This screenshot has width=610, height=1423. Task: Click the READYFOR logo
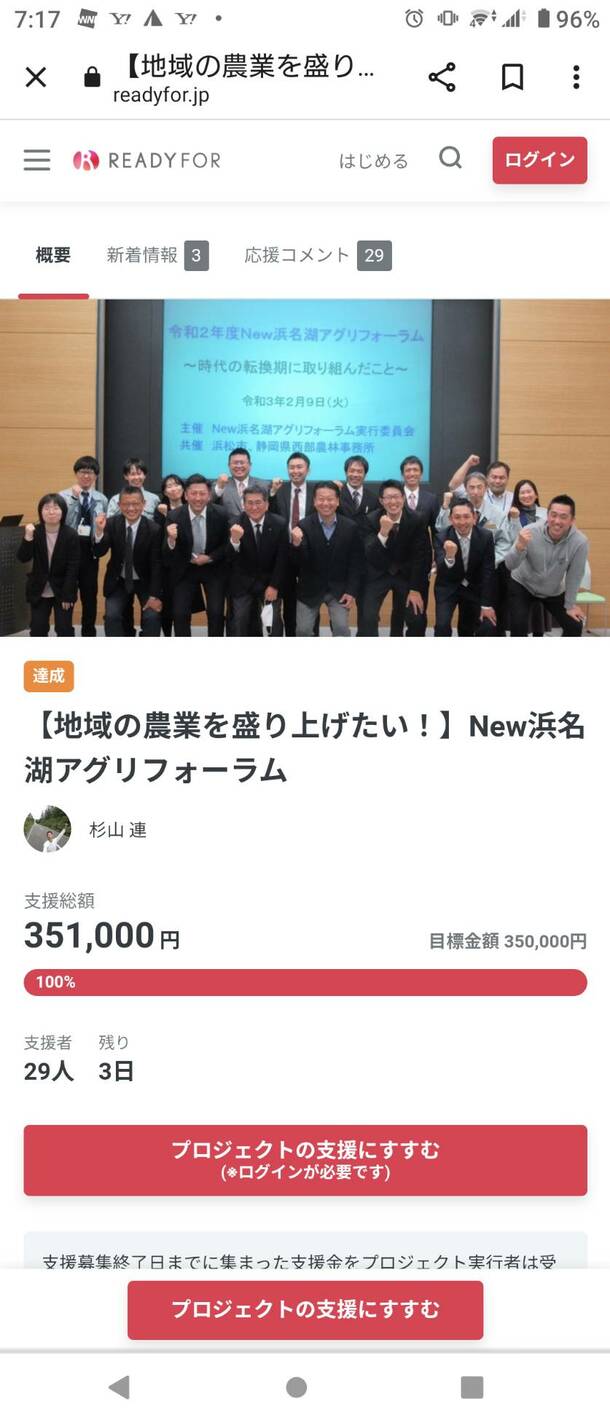click(x=147, y=160)
